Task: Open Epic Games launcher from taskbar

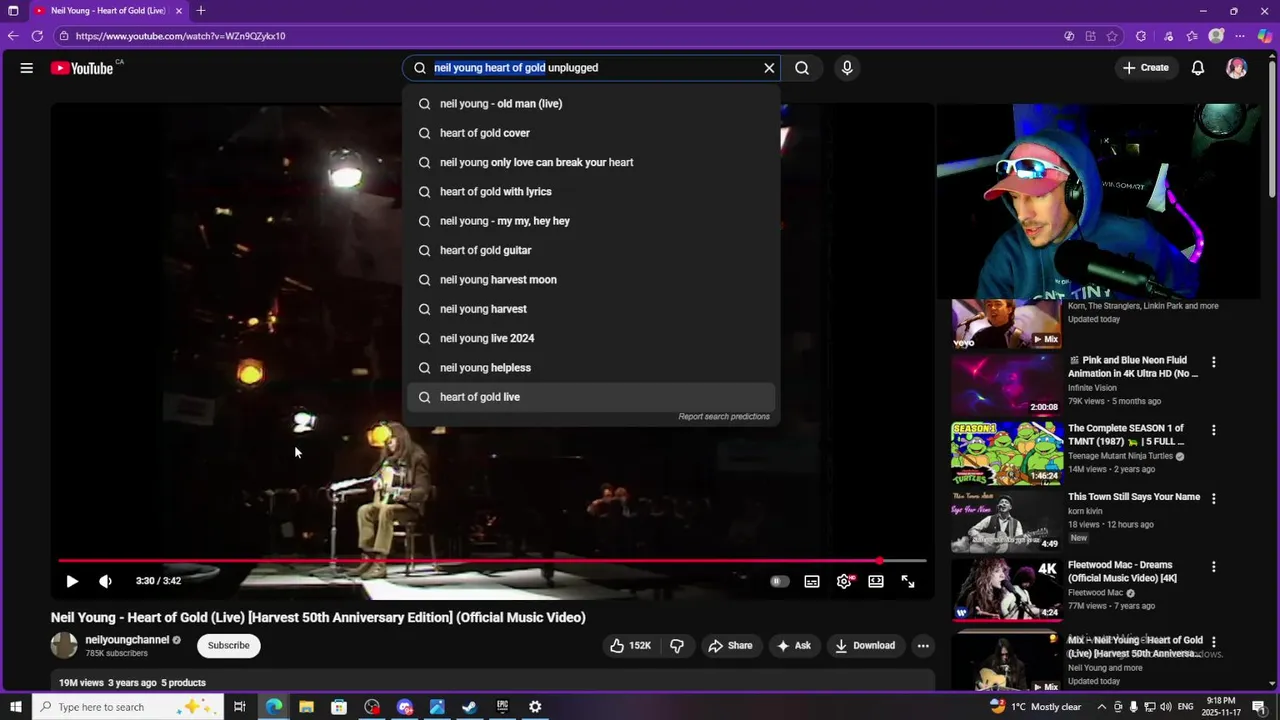Action: [x=502, y=707]
